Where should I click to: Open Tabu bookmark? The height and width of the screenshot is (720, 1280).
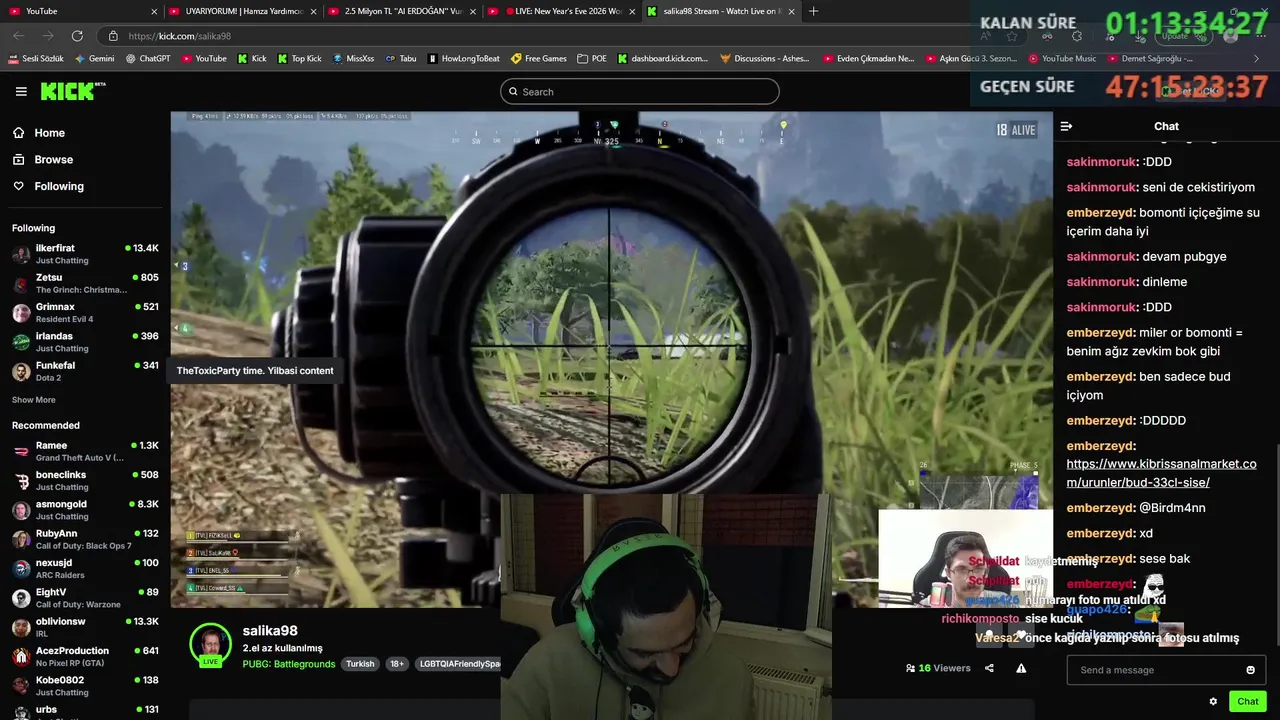point(400,59)
